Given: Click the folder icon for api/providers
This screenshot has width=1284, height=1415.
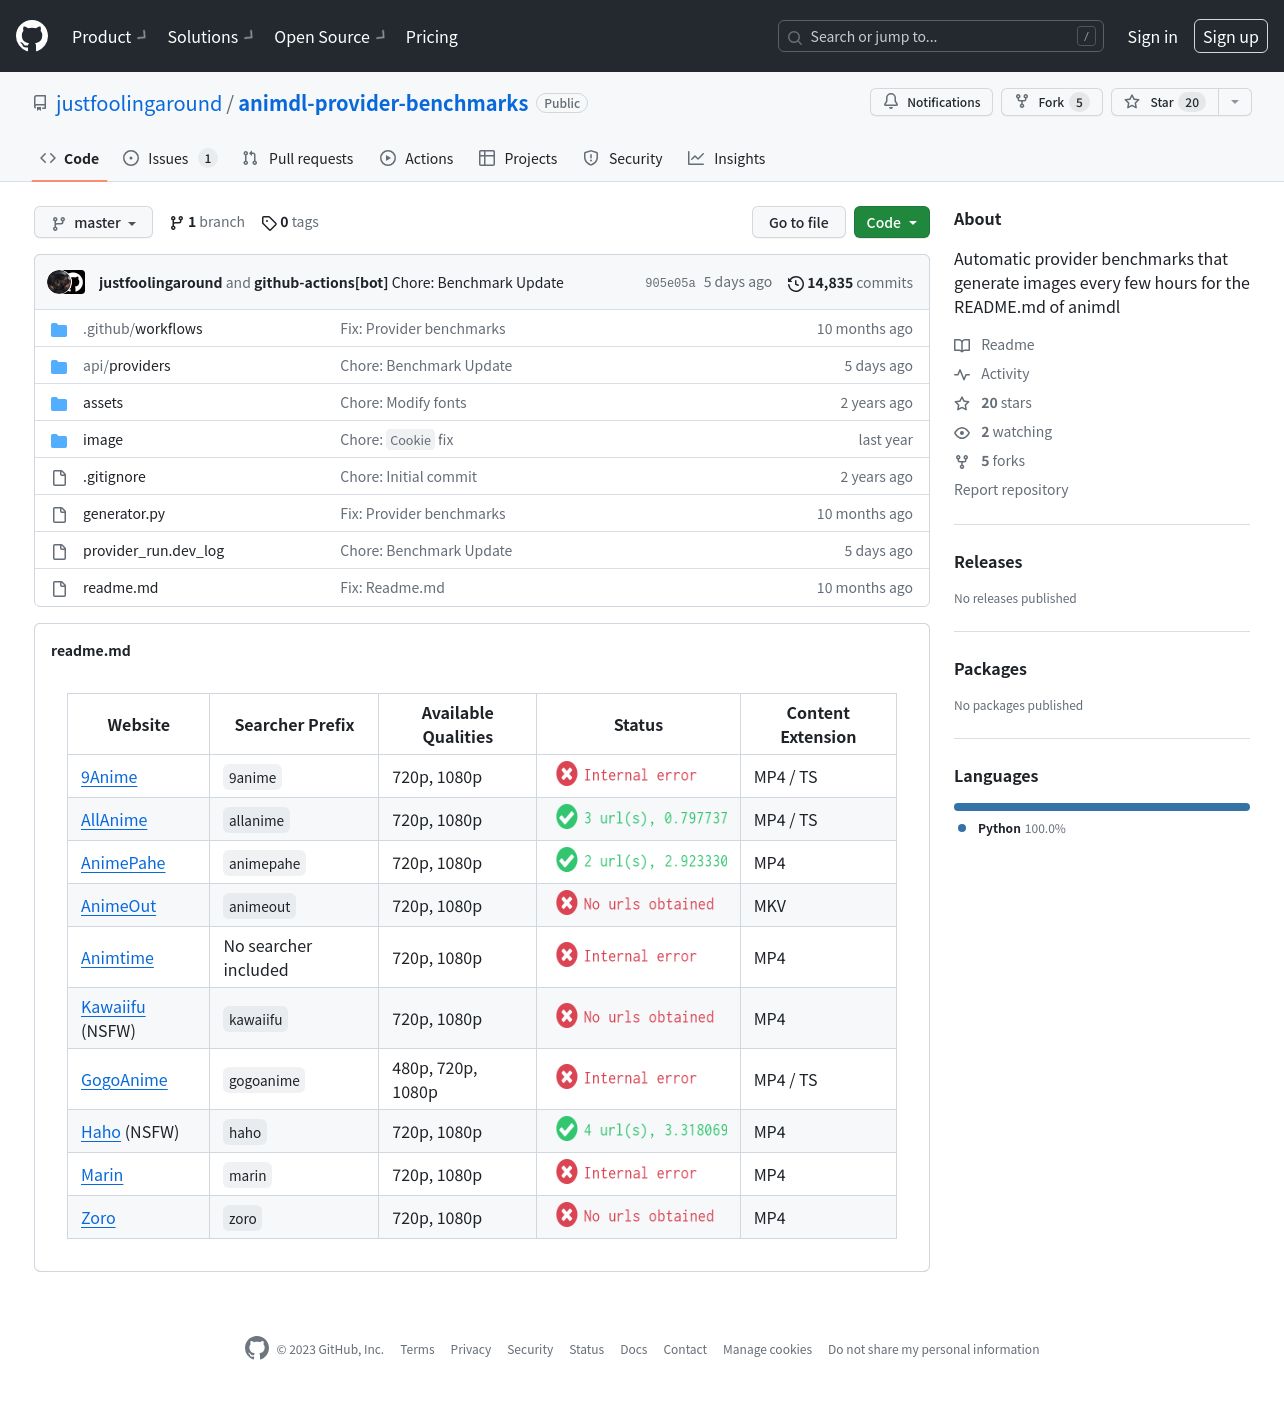Looking at the screenshot, I should tap(59, 366).
